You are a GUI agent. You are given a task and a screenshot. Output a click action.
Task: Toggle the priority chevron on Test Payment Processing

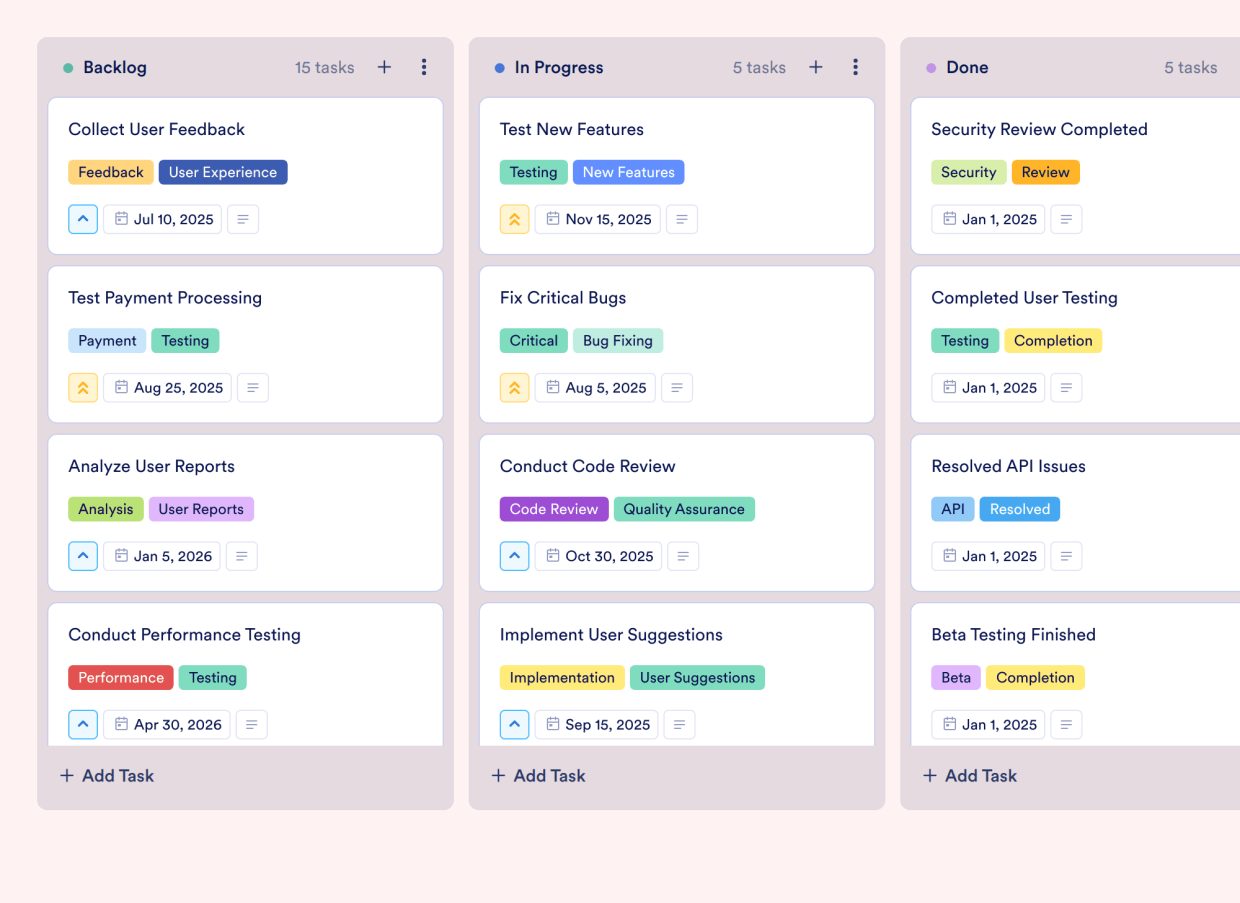tap(83, 387)
